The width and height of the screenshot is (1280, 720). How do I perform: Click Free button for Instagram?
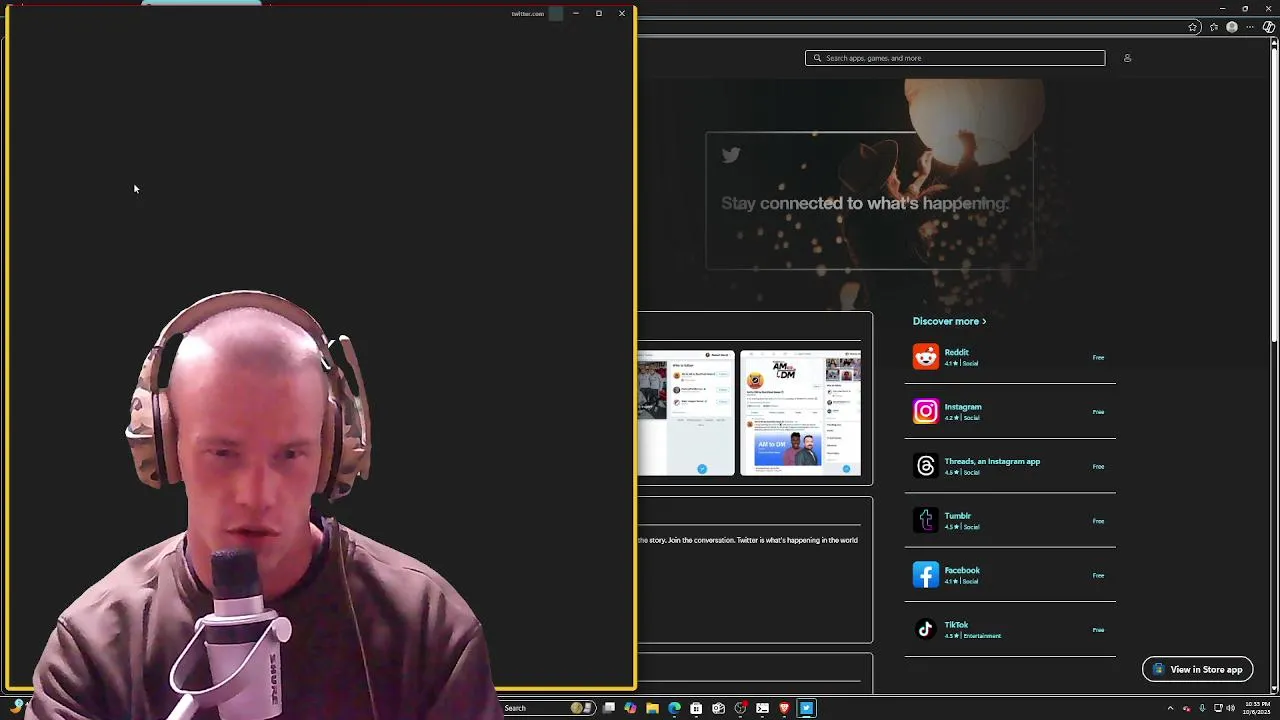pos(1098,412)
